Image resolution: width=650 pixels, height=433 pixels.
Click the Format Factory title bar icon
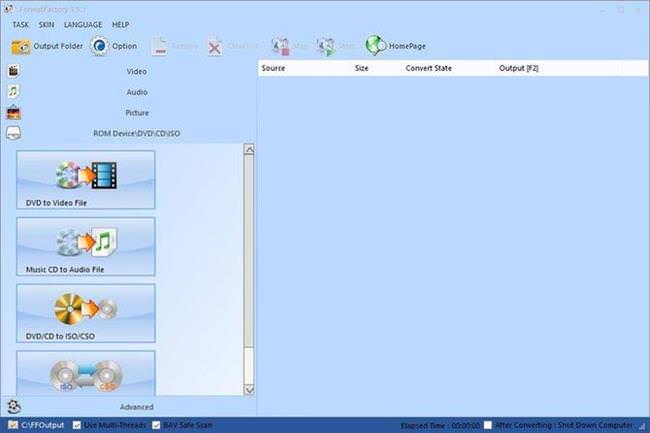[8, 9]
